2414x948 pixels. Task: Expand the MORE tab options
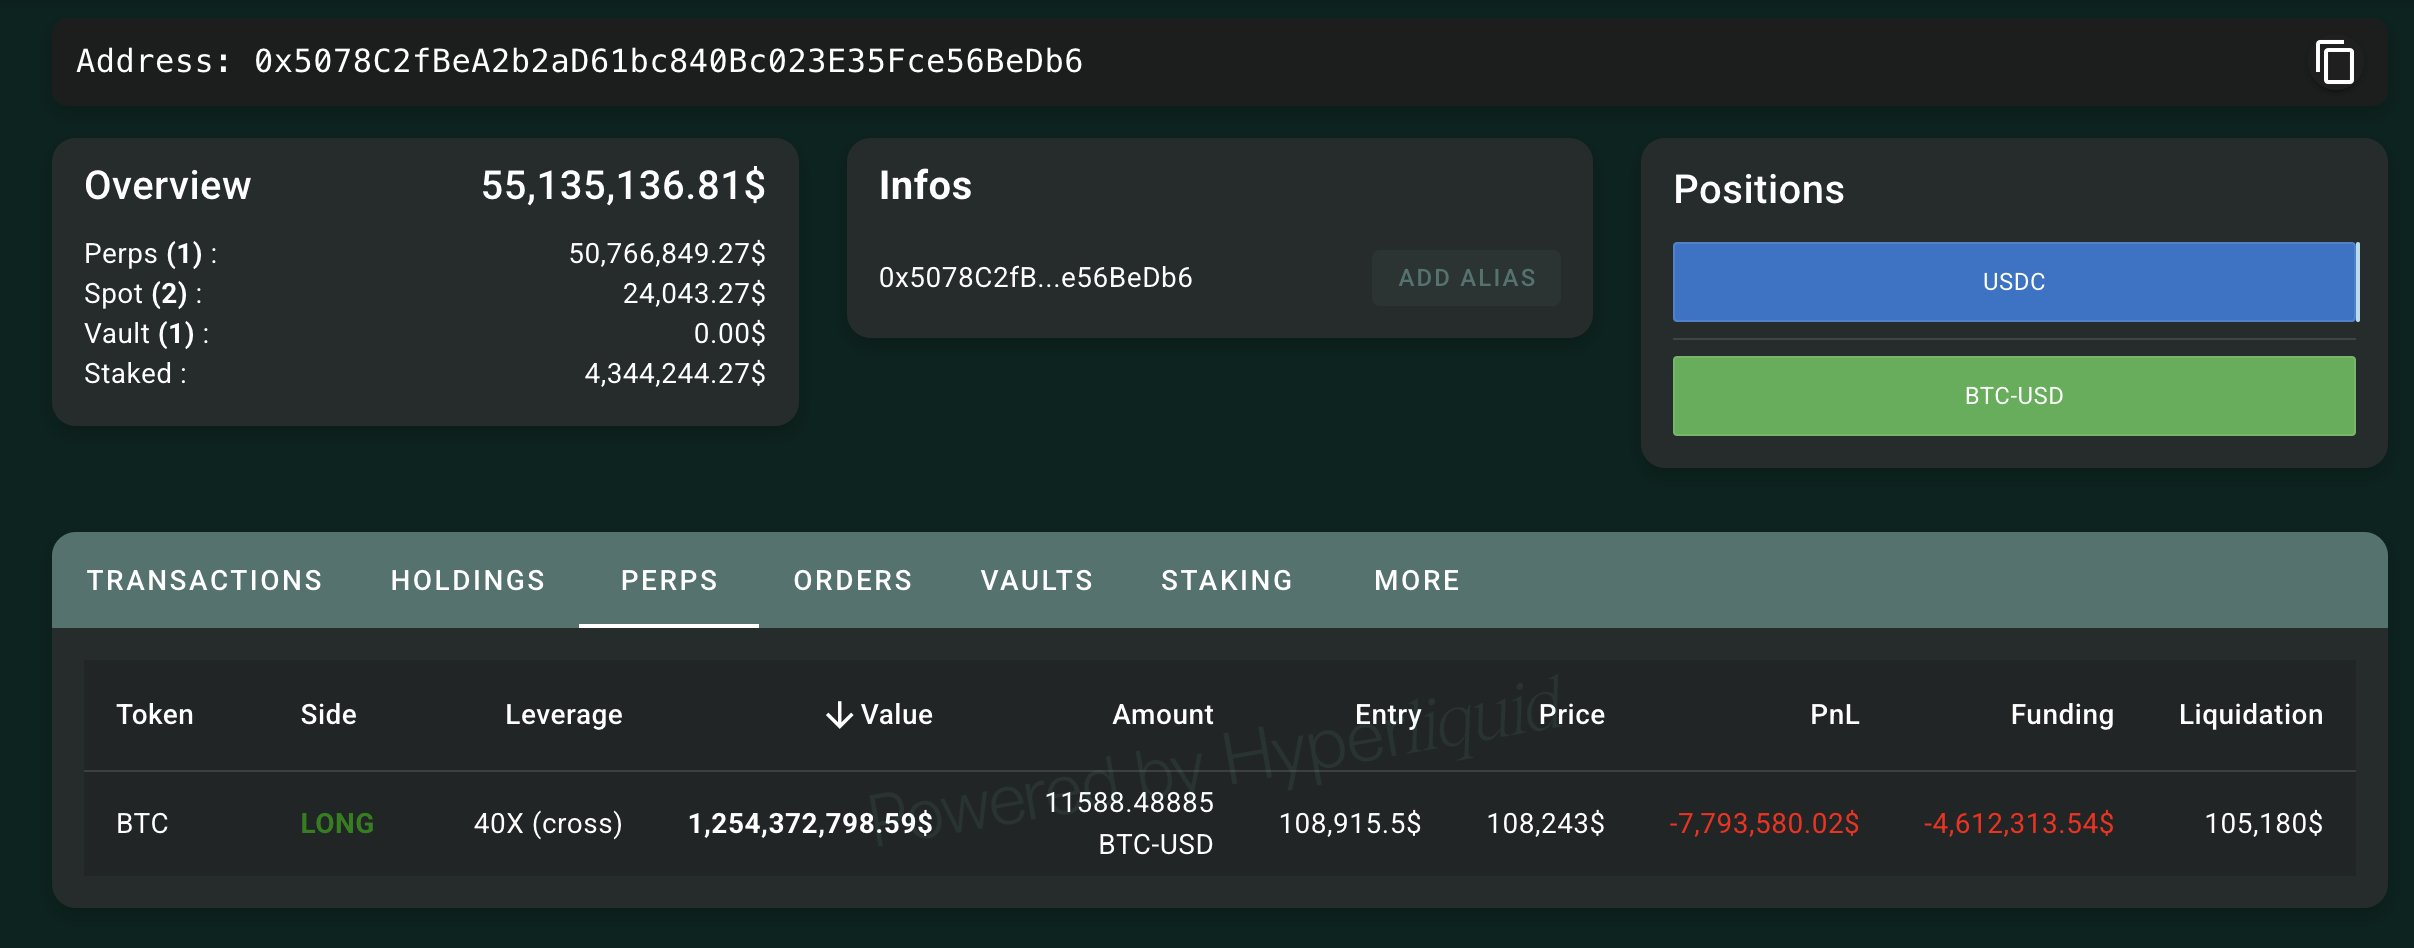pos(1416,580)
